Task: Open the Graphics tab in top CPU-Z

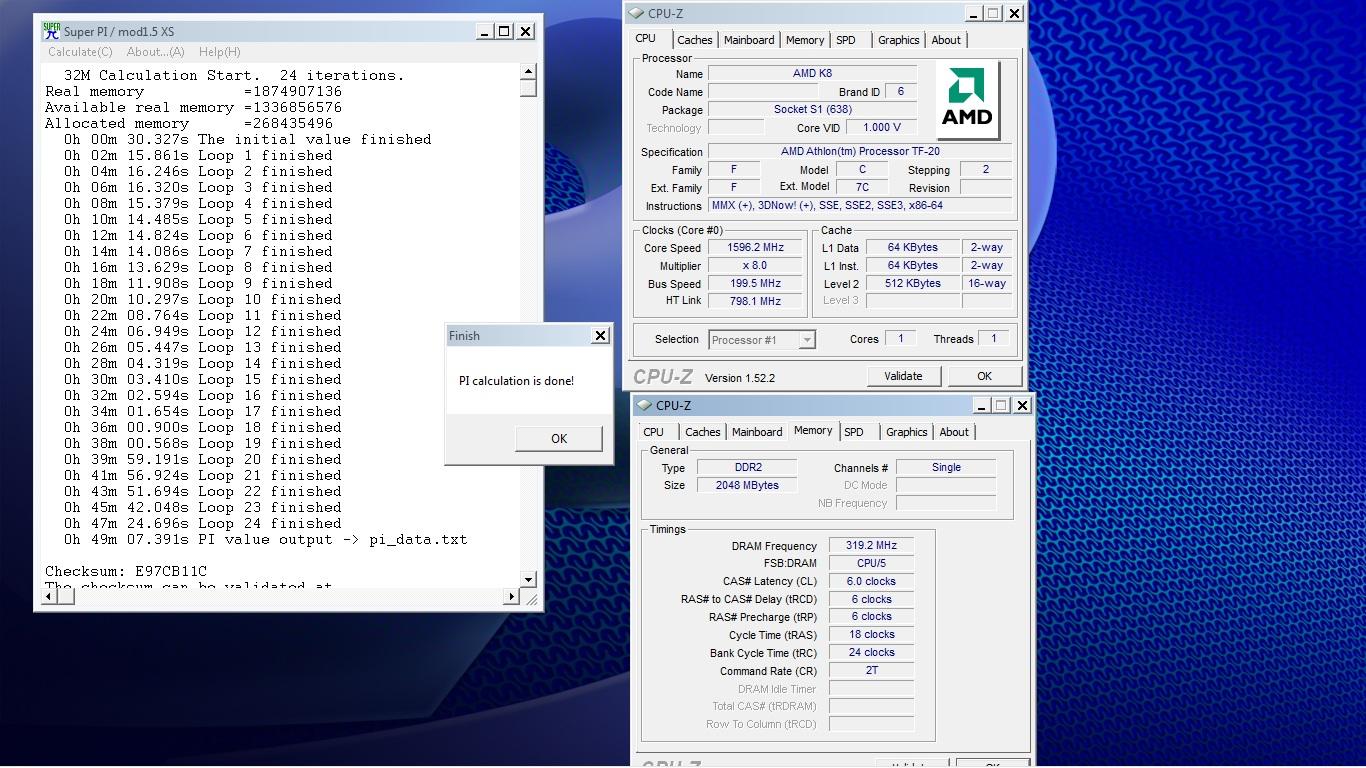Action: [898, 40]
